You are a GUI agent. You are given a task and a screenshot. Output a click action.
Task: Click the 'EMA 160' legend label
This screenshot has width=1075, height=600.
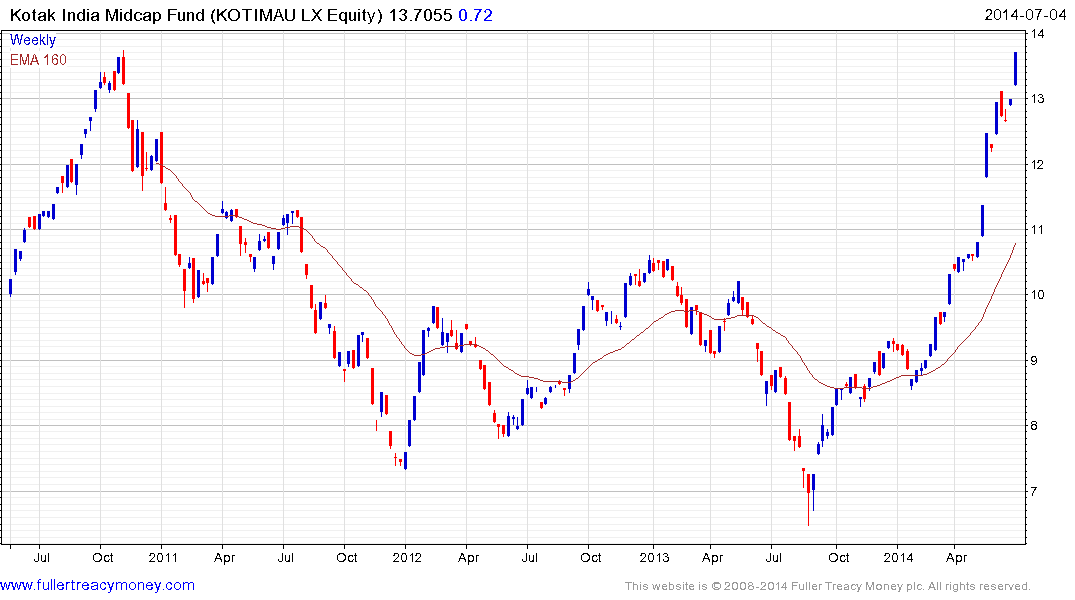(x=38, y=60)
